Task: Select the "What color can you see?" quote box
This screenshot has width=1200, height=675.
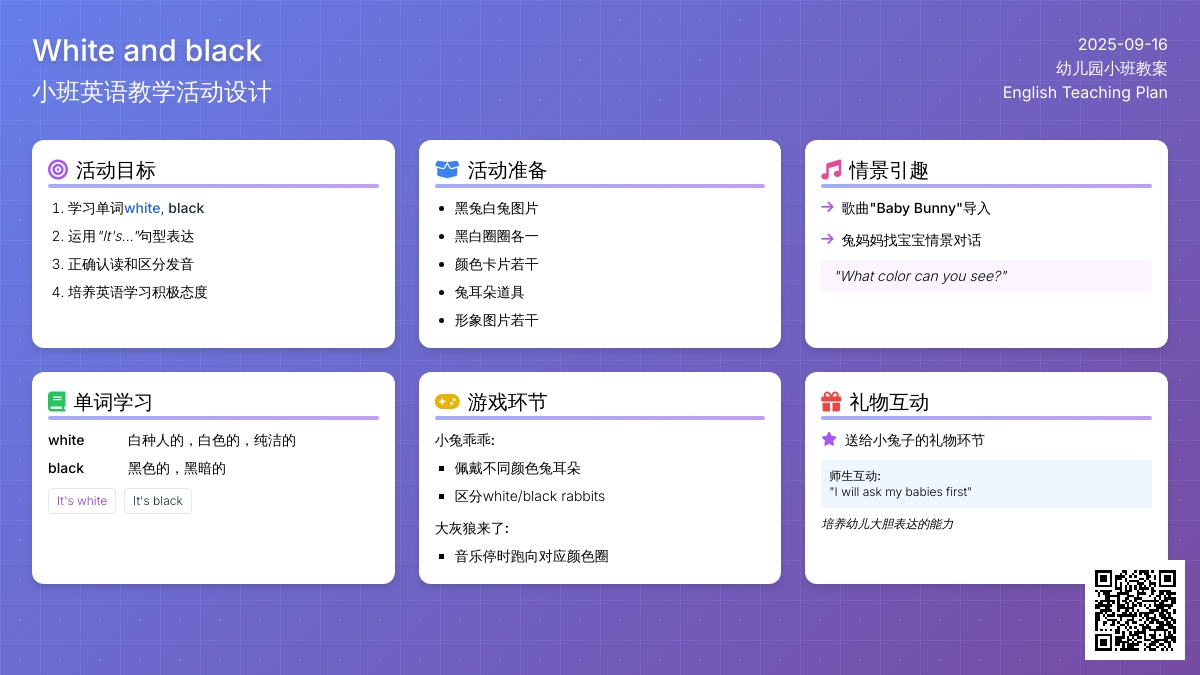Action: click(x=986, y=276)
